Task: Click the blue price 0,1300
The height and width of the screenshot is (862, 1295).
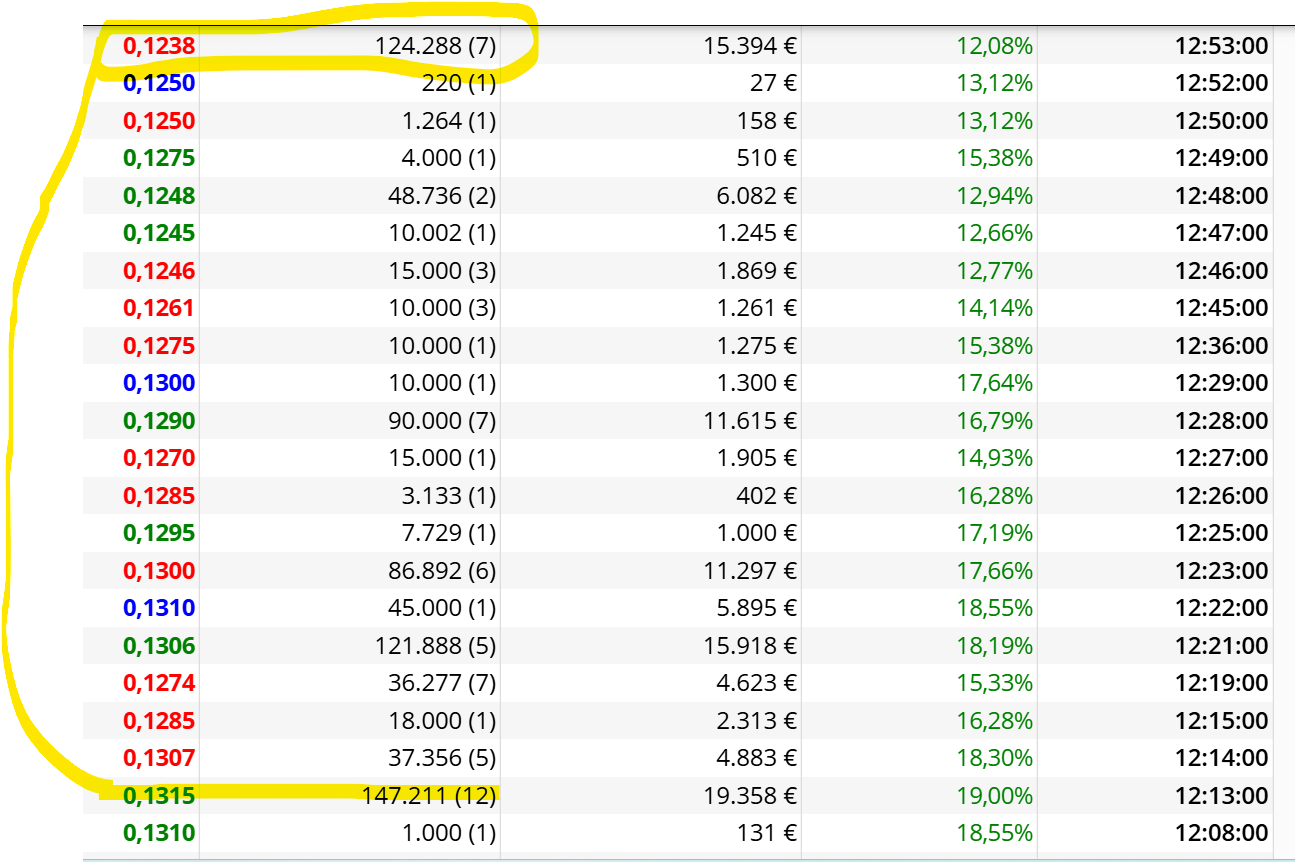Action: [x=159, y=383]
